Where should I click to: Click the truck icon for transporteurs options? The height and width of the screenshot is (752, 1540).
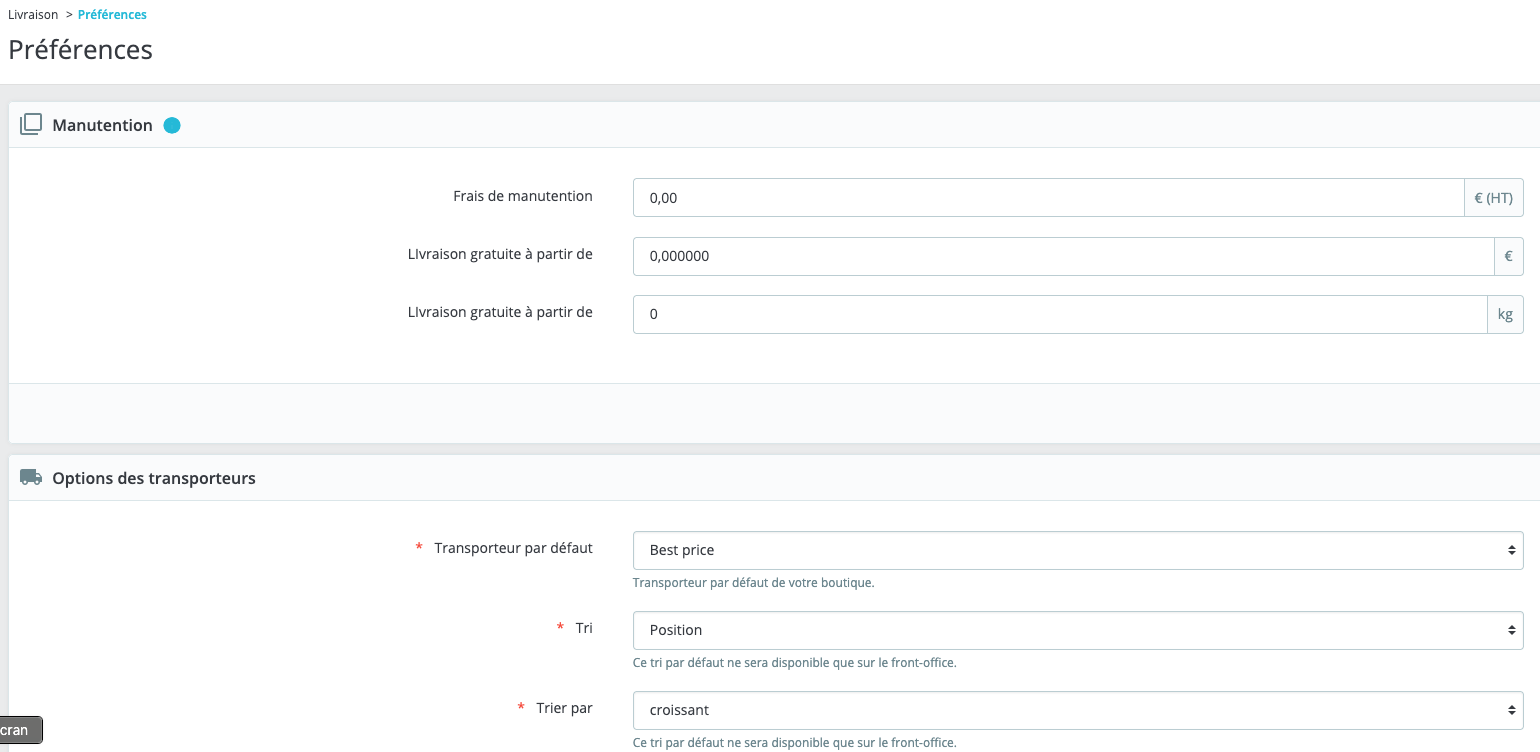coord(31,478)
